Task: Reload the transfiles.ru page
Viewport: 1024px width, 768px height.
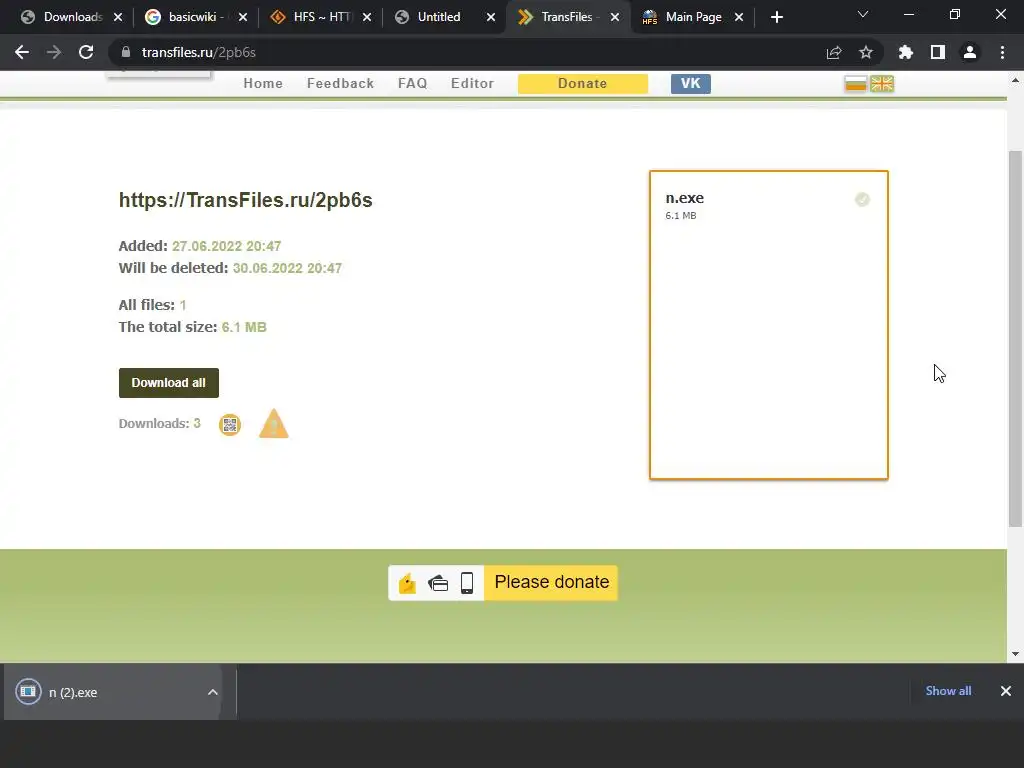Action: click(86, 52)
